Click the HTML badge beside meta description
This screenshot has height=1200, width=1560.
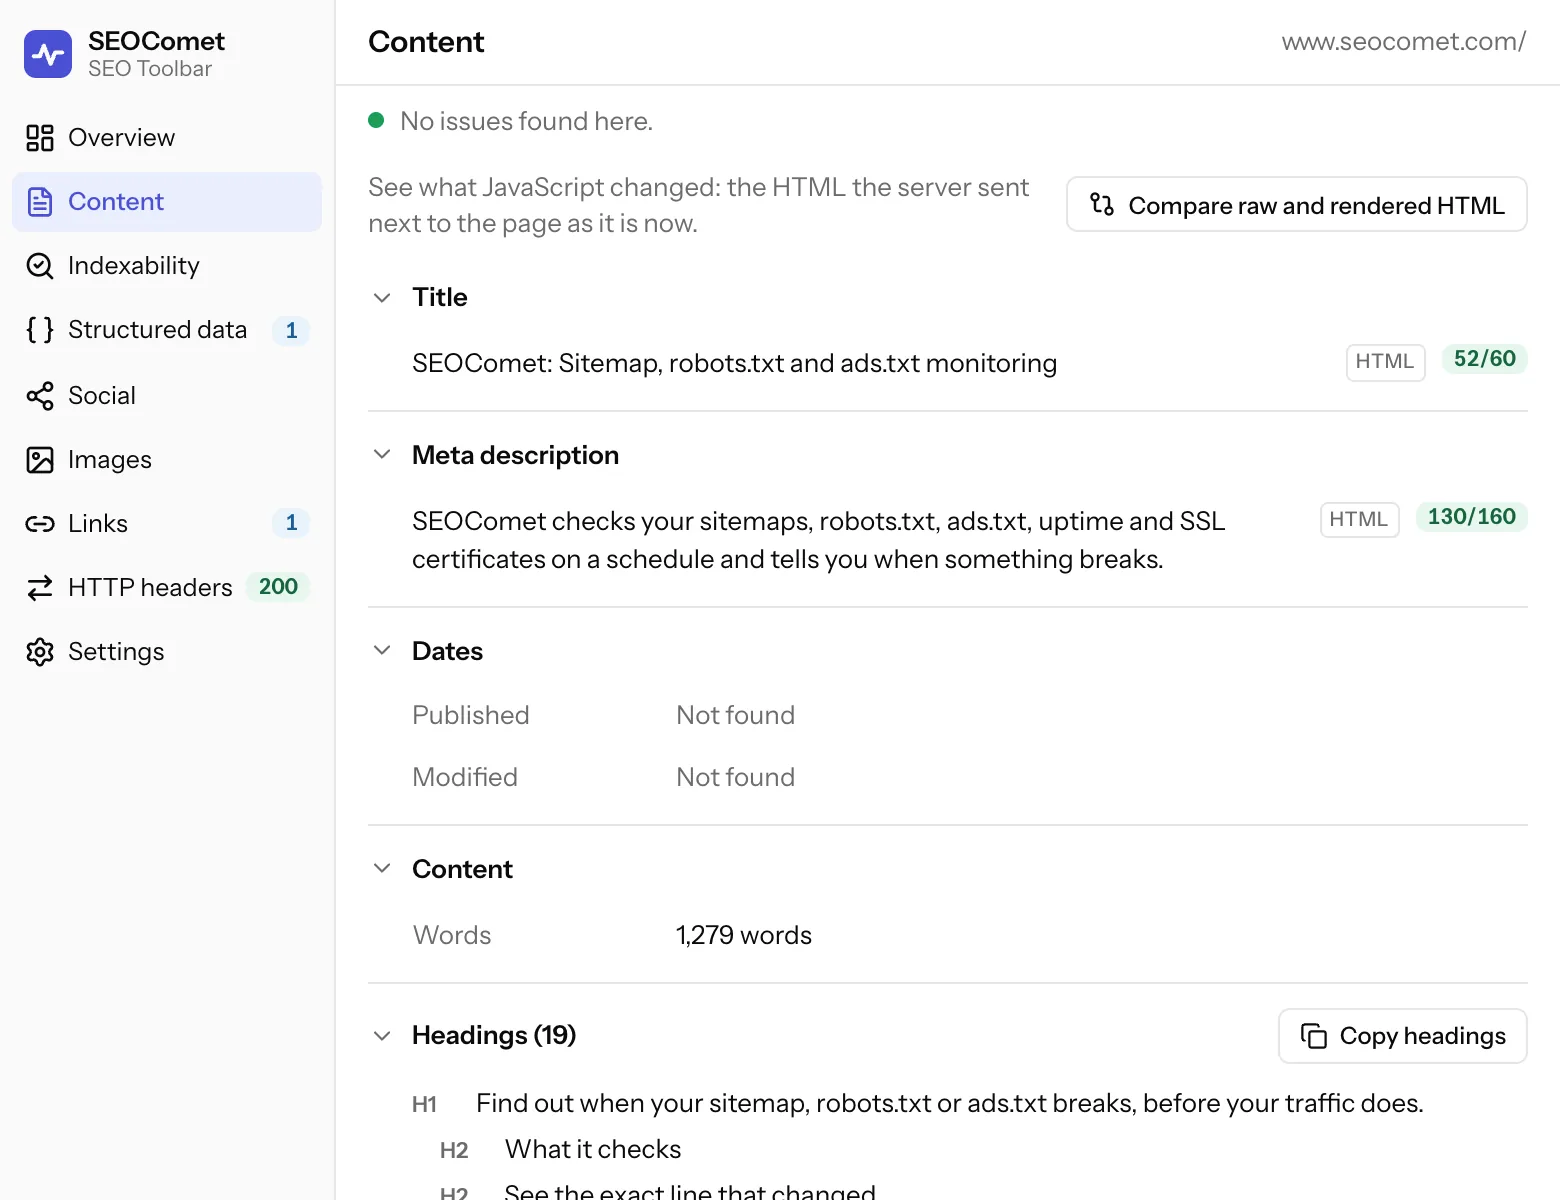pos(1359,520)
